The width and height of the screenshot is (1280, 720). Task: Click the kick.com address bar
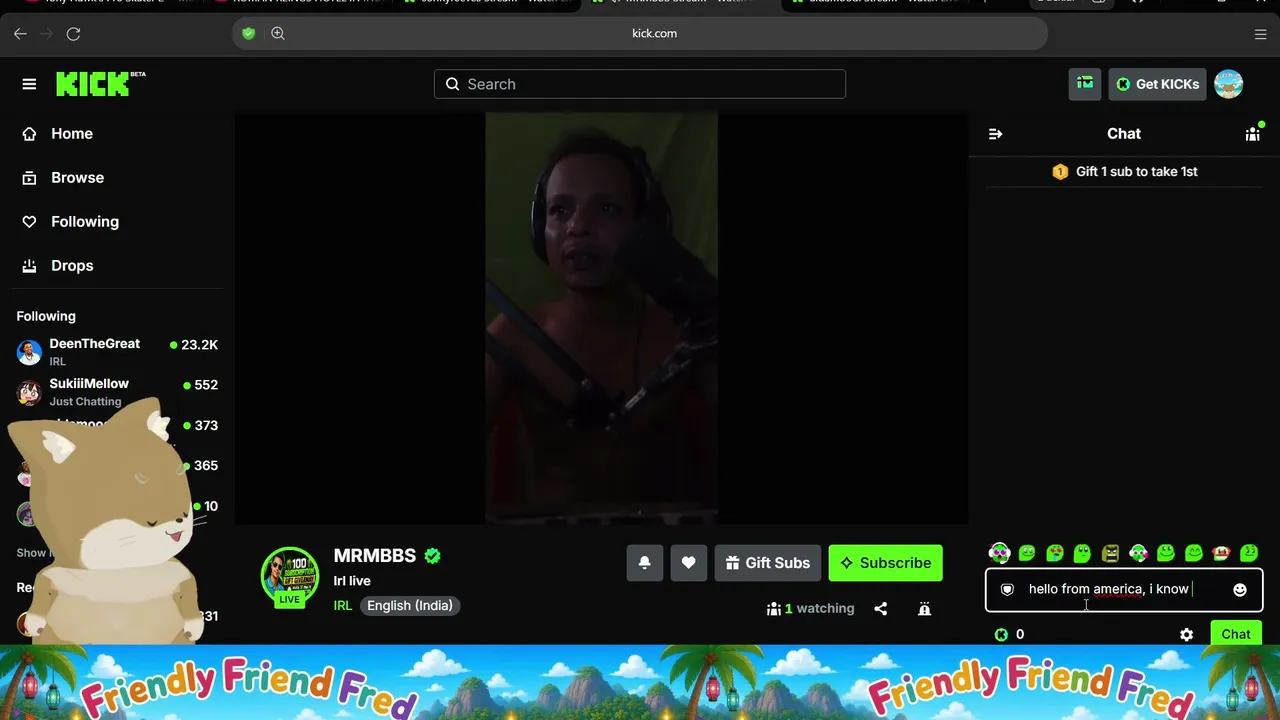pos(640,33)
